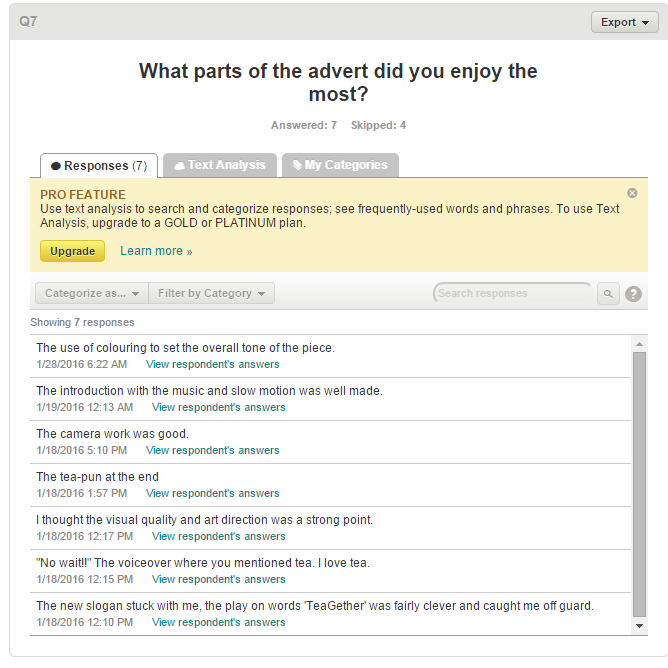Open the Filter by Category dropdown
Screen dimensions: 668x668
coord(211,293)
